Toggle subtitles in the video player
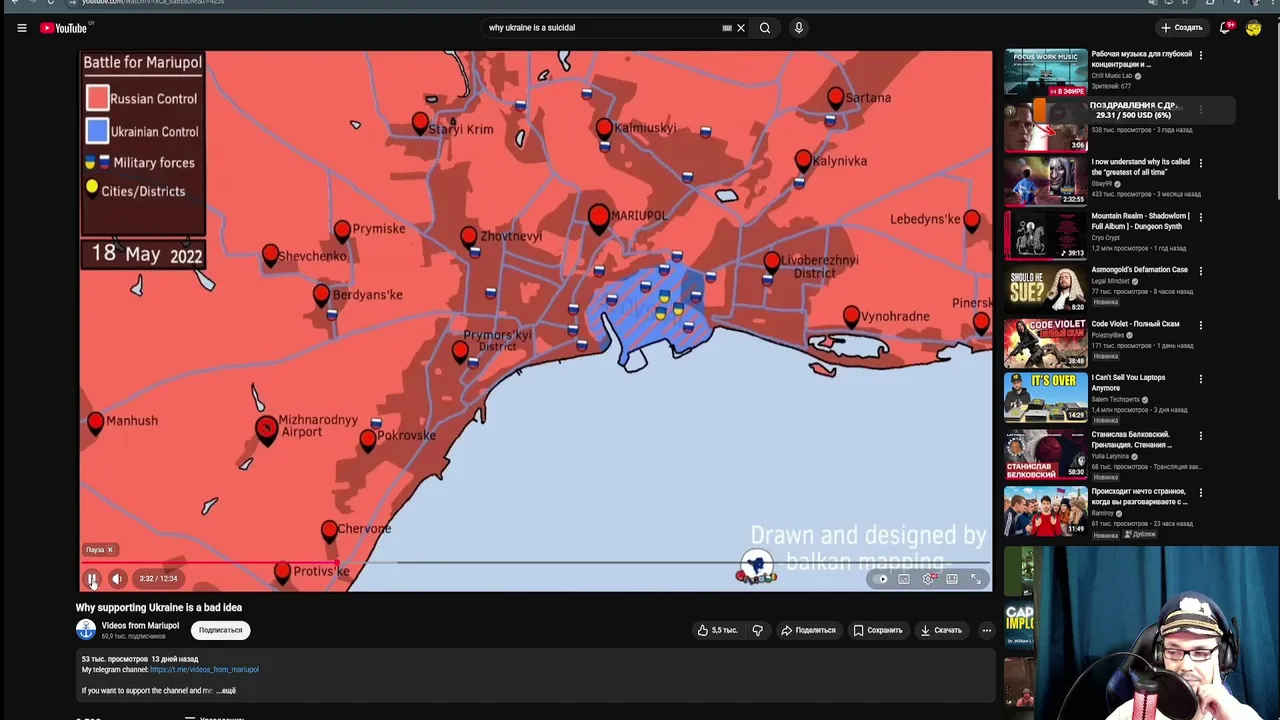Viewport: 1280px width, 720px height. click(x=904, y=579)
